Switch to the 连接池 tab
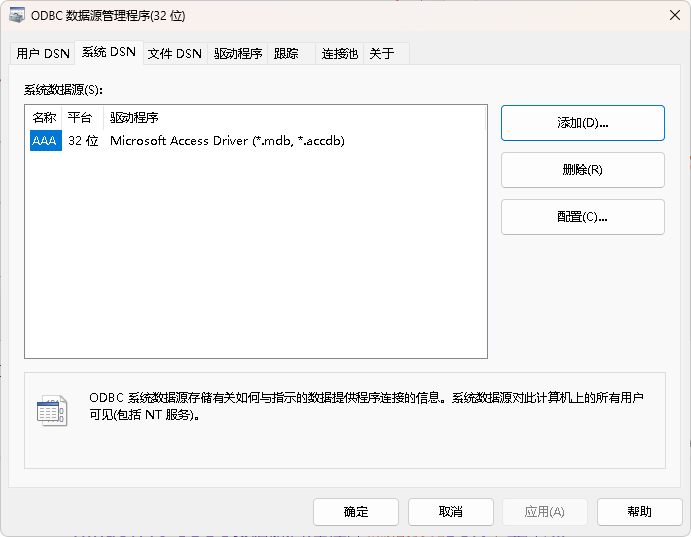The image size is (691, 537). [x=339, y=54]
